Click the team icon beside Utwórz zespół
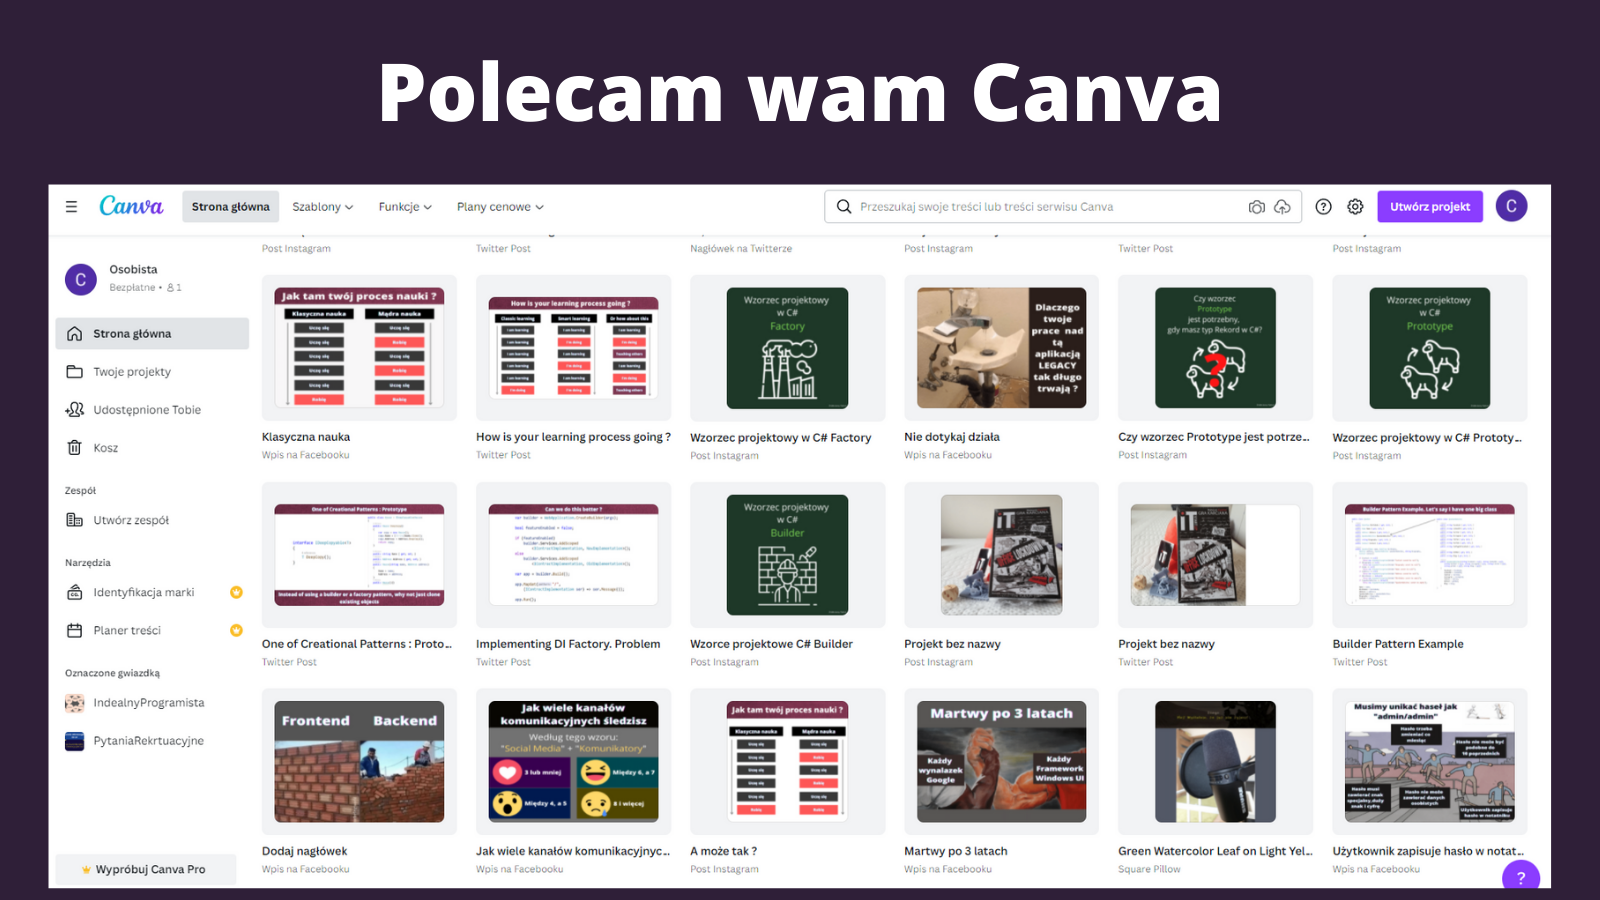The image size is (1600, 900). tap(74, 520)
